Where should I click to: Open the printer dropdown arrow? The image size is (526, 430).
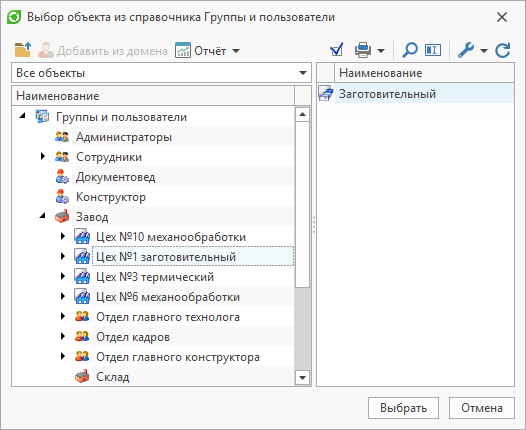(x=381, y=51)
